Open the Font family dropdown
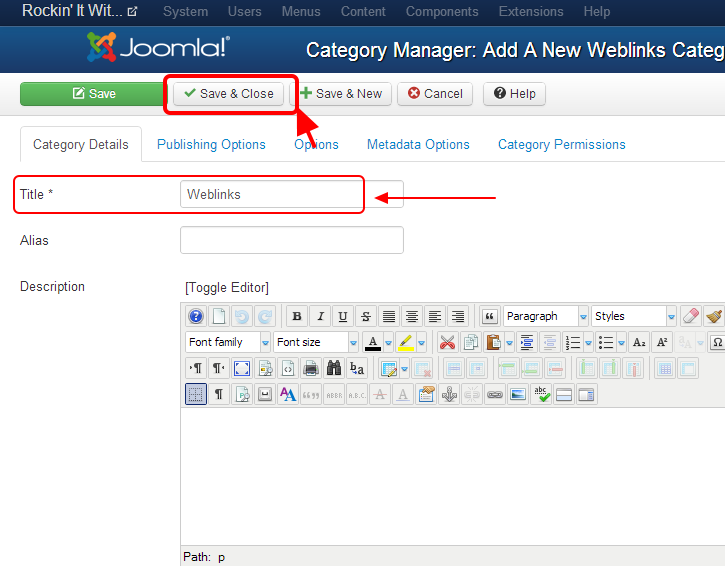This screenshot has height=566, width=725. 228,343
